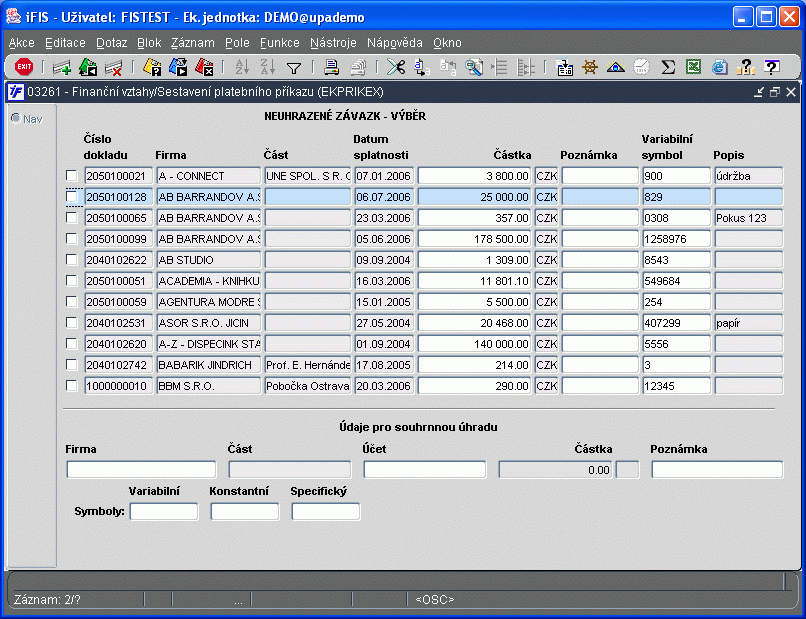Click part cell Pobočka Ostrava
The height and width of the screenshot is (619, 806).
[307, 386]
